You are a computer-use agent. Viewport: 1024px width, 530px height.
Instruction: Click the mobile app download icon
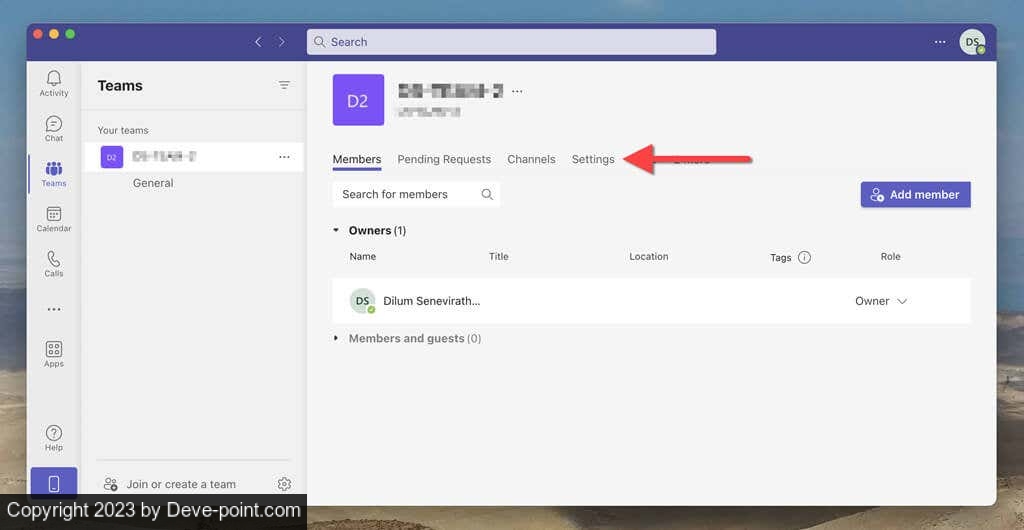coord(54,484)
